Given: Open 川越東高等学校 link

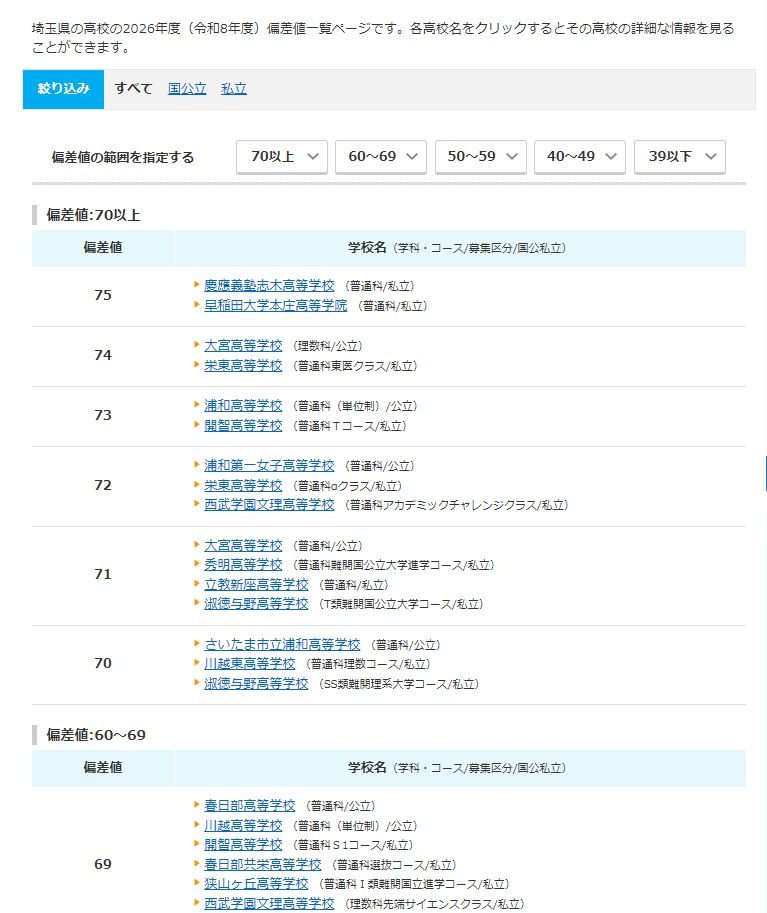Looking at the screenshot, I should pyautogui.click(x=249, y=664).
